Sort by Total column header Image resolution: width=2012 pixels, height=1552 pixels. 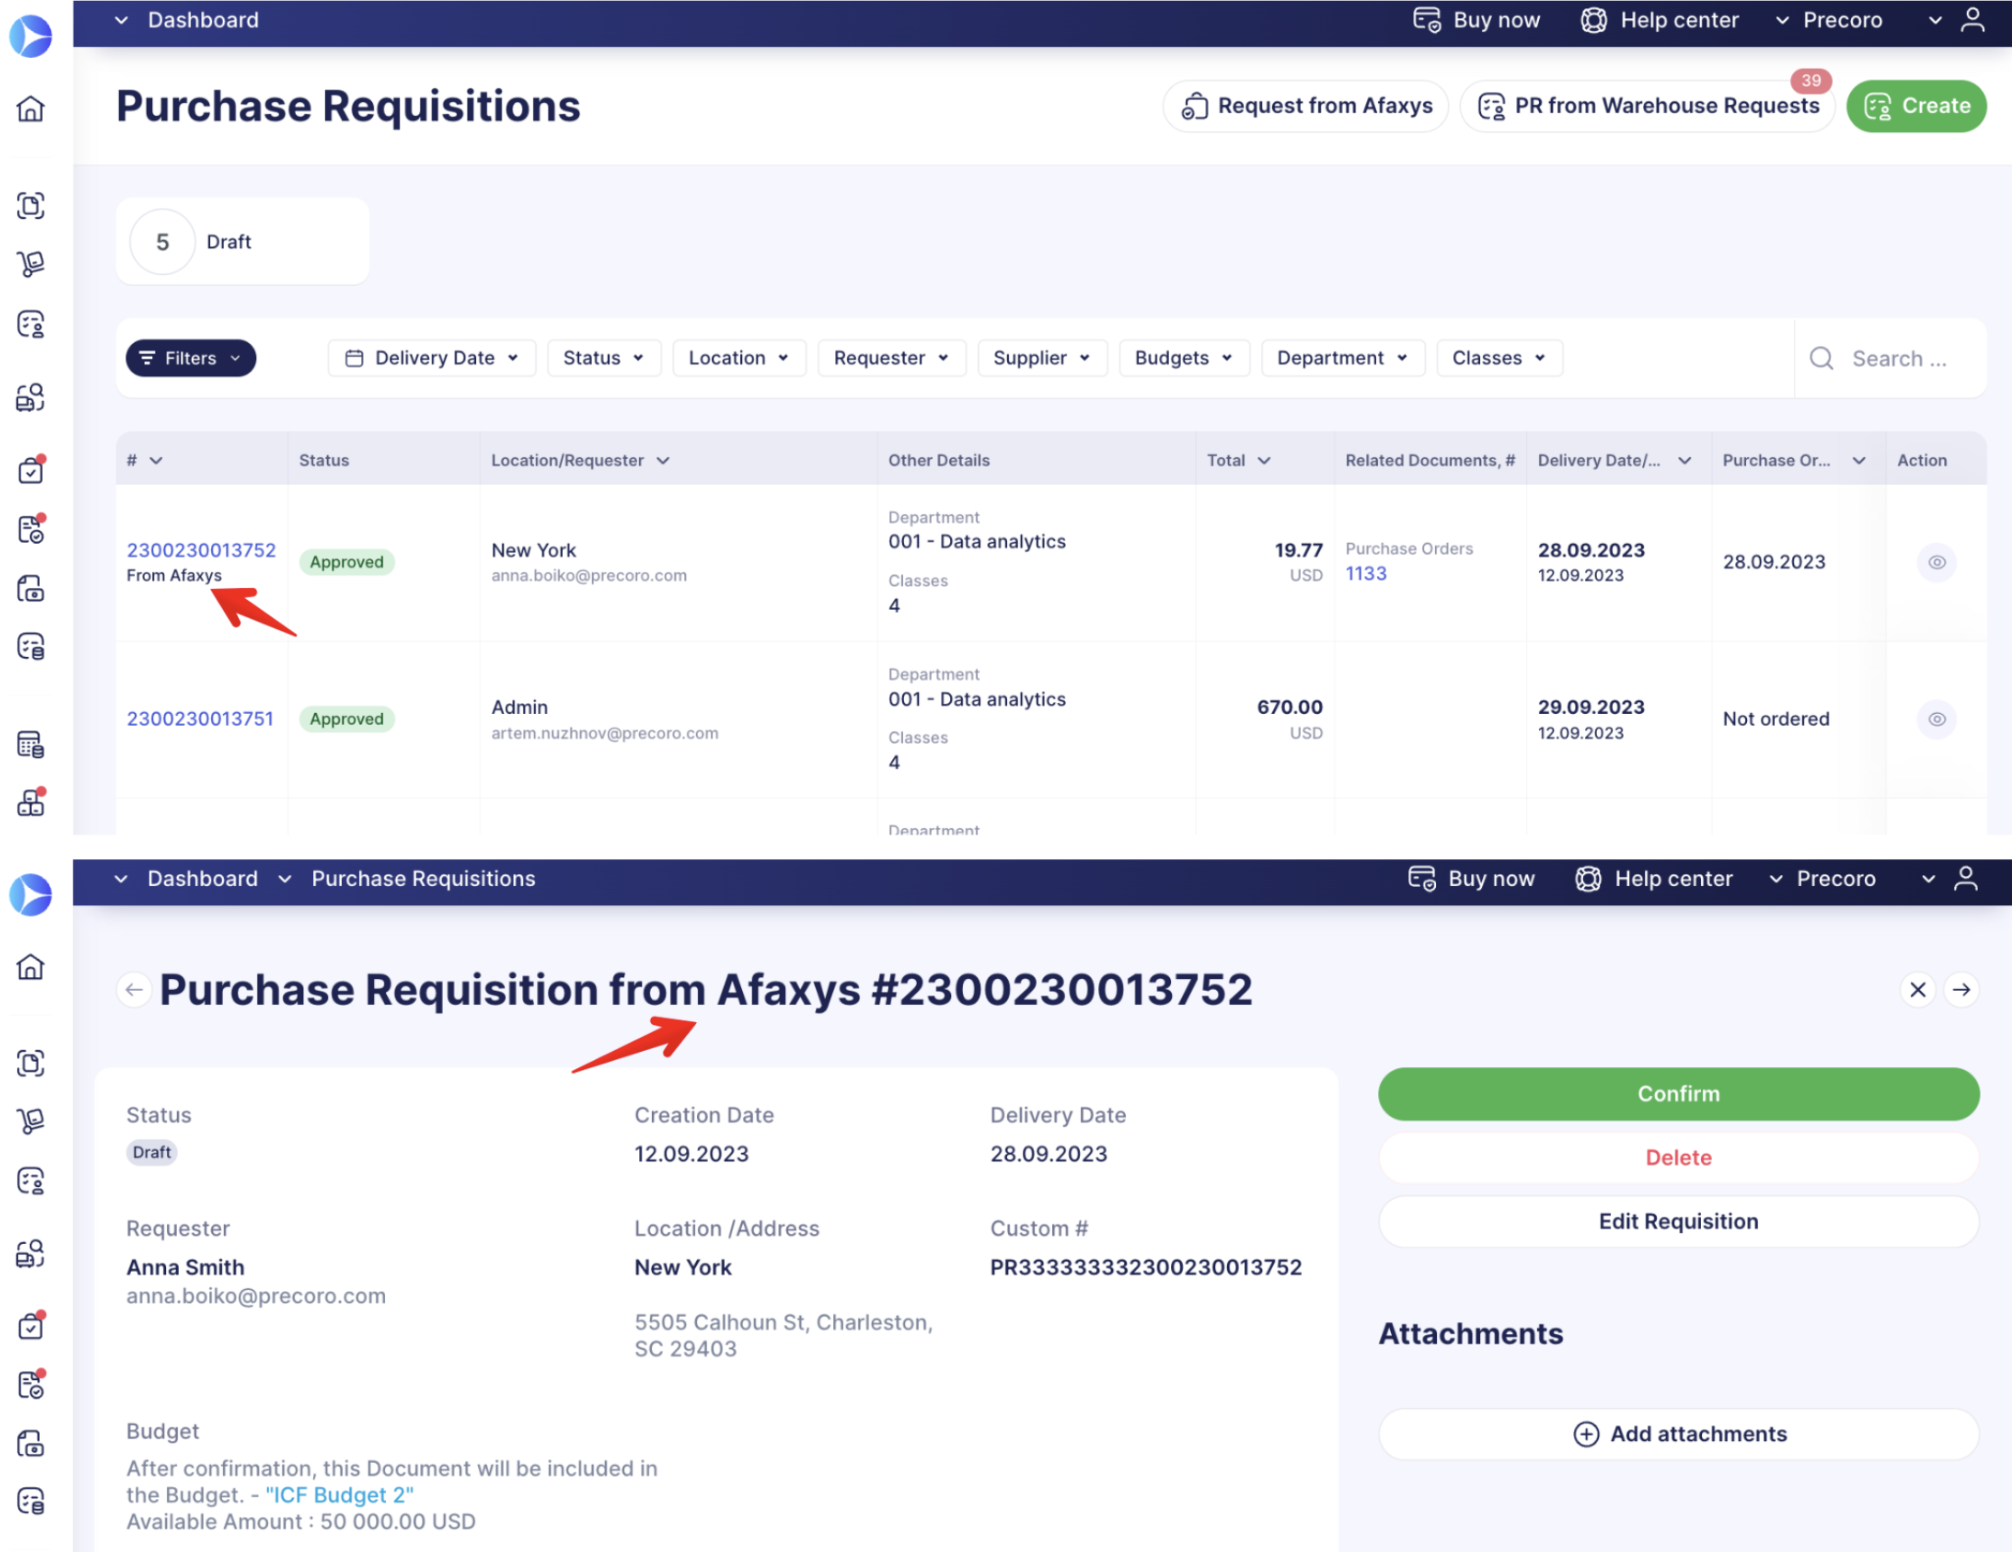click(x=1238, y=460)
